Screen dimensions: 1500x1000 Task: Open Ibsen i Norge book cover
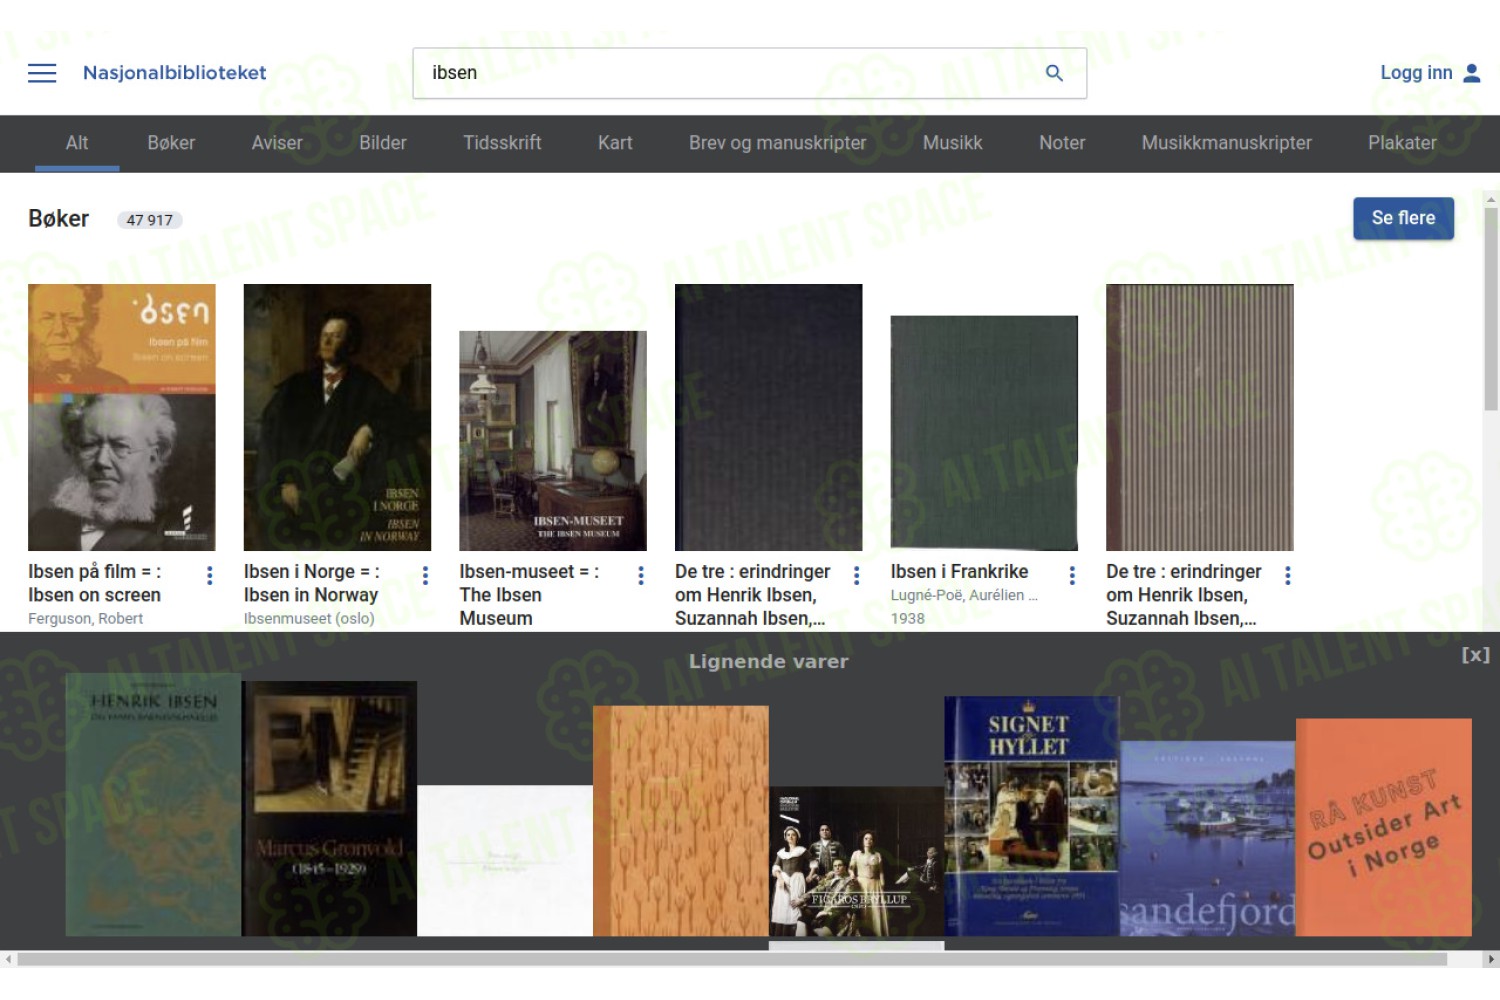[x=337, y=417]
